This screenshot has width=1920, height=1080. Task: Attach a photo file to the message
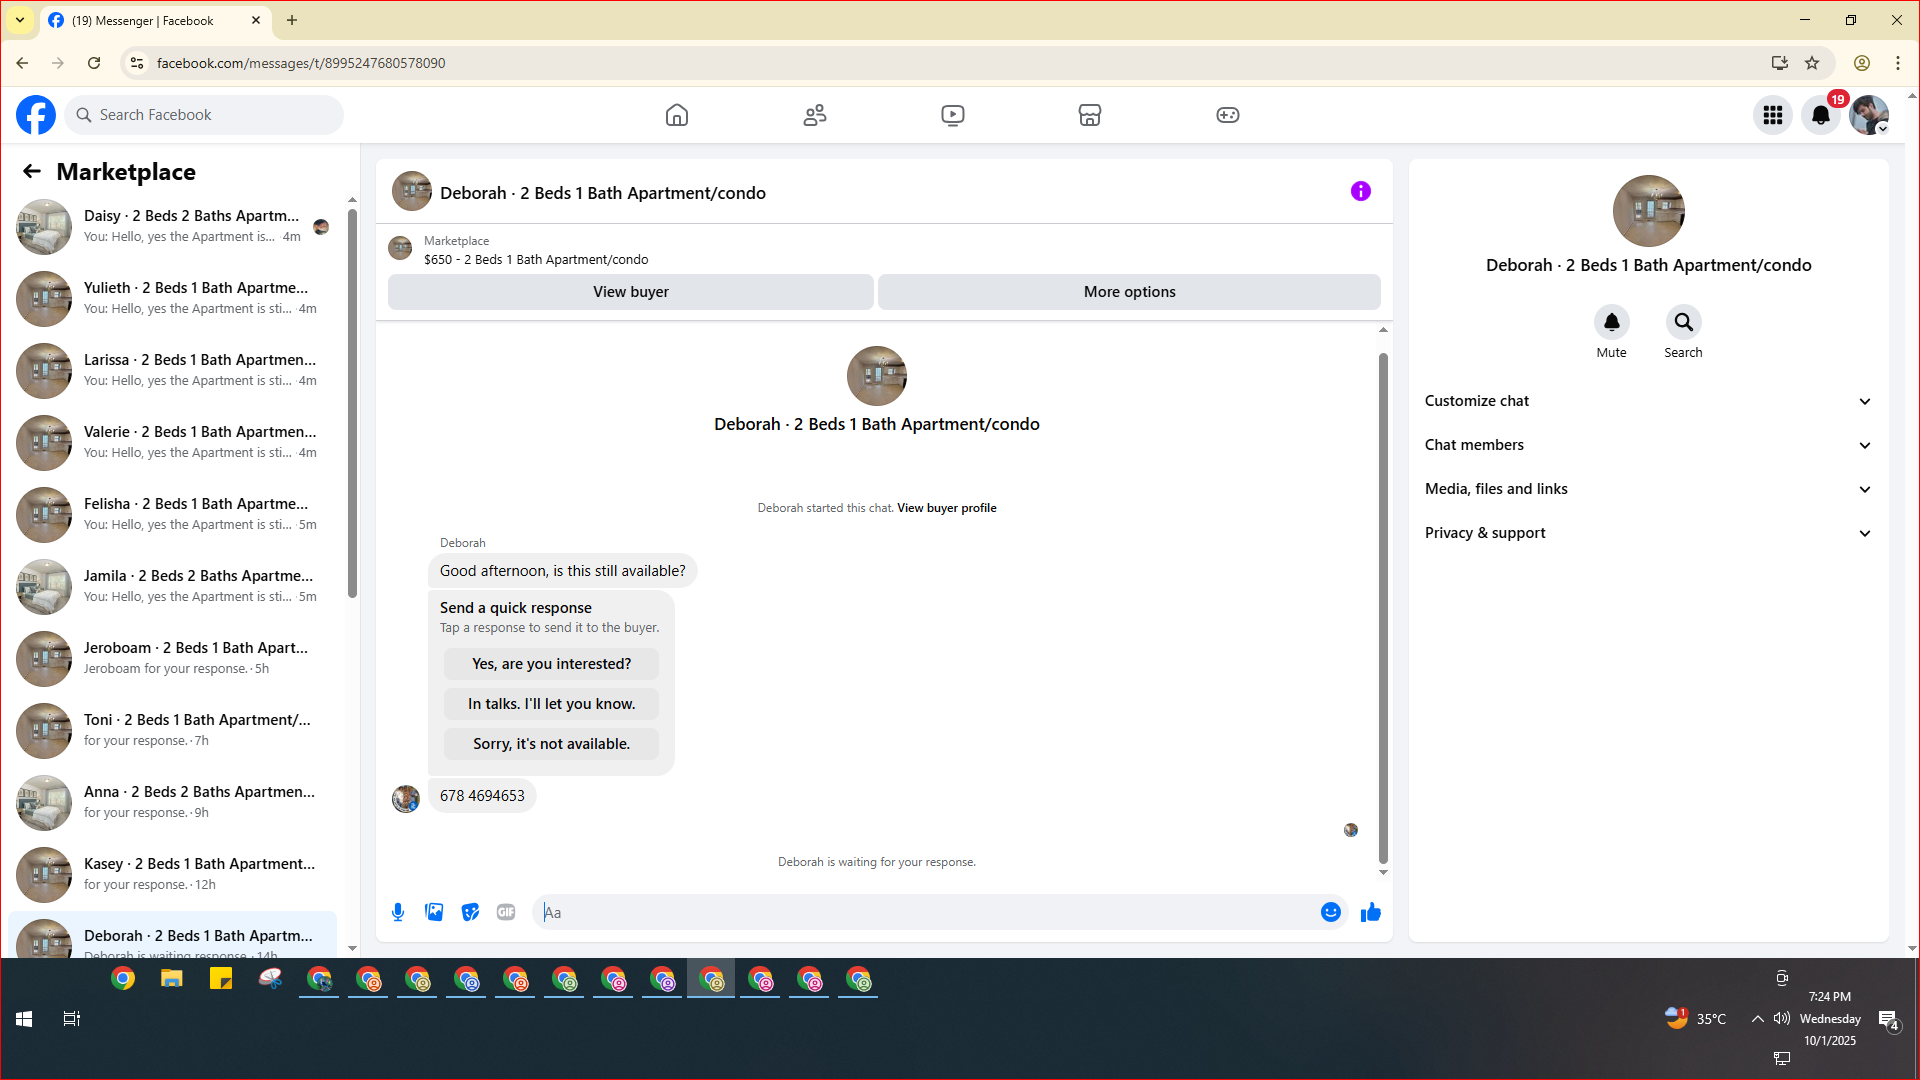[434, 912]
